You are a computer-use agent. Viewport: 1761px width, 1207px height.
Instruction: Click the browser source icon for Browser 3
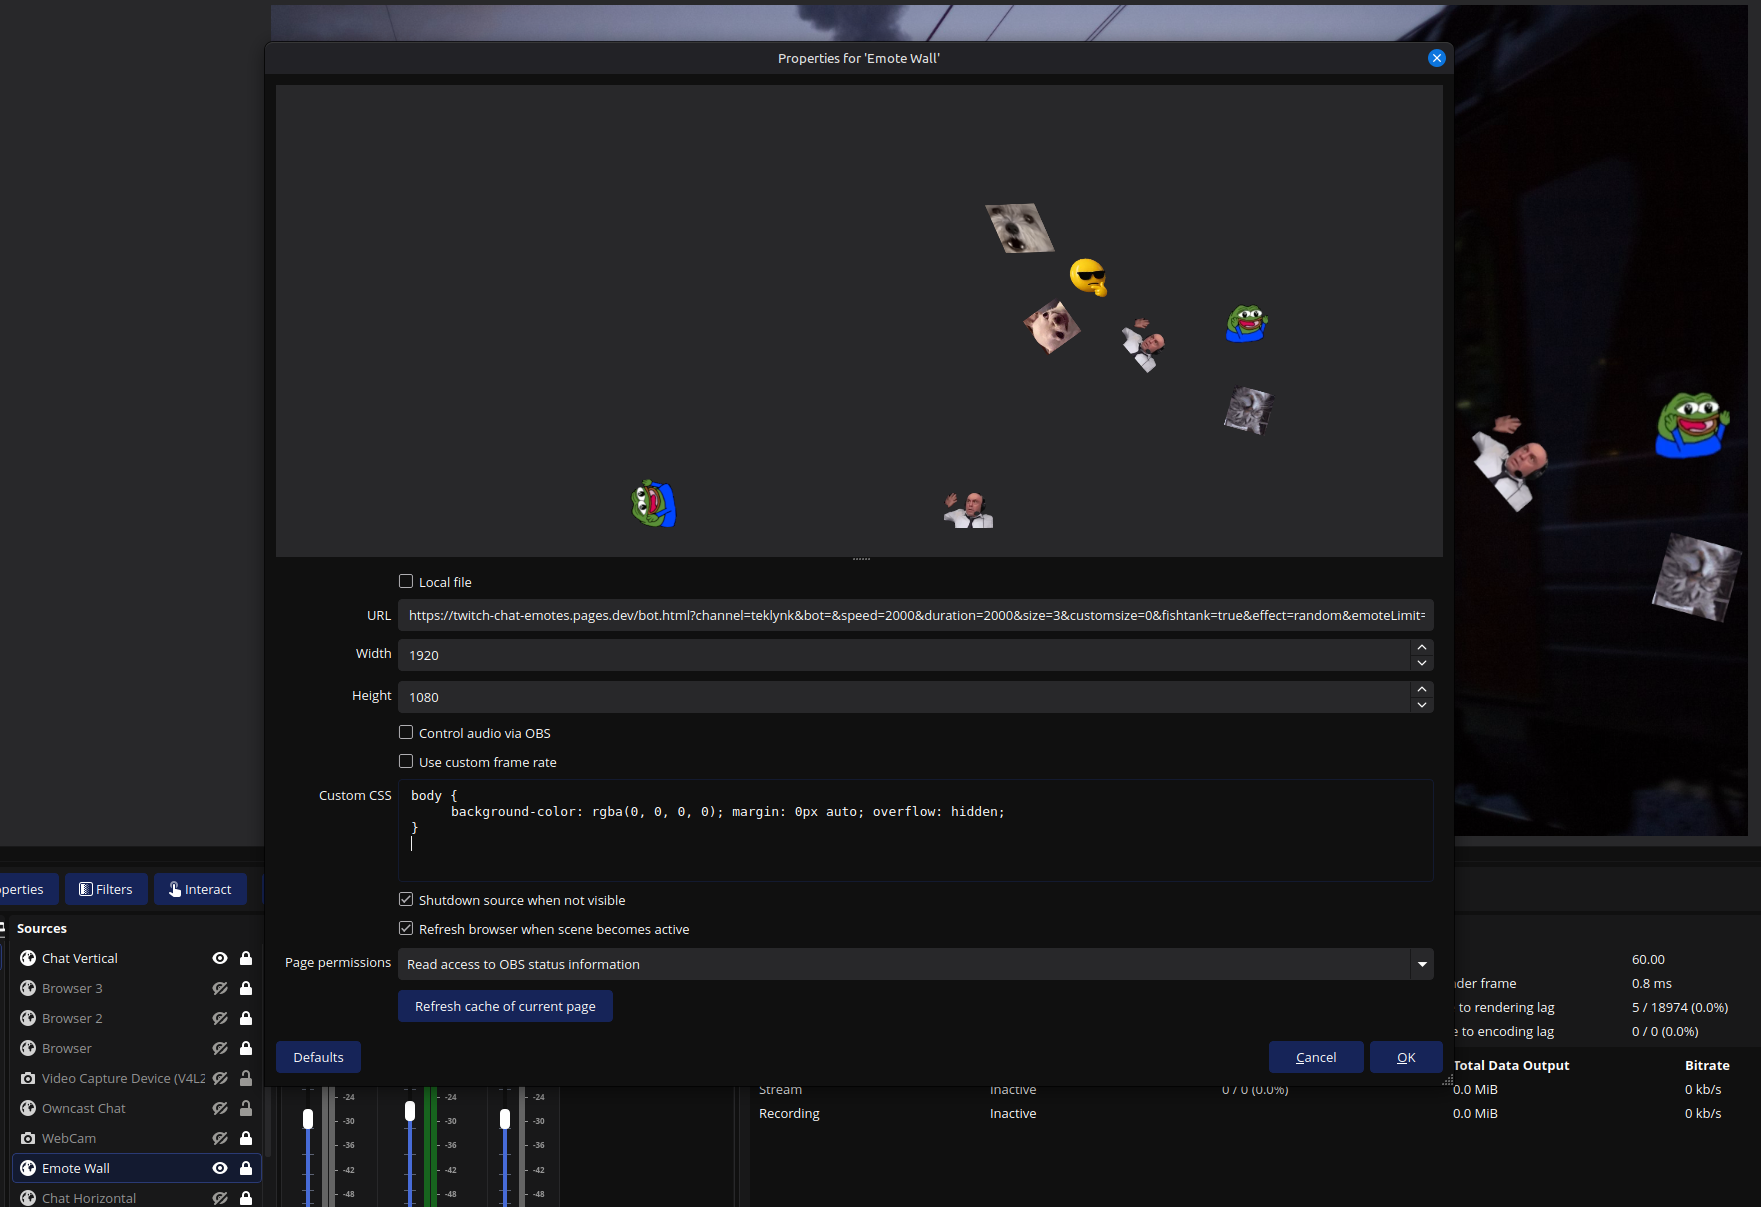28,988
